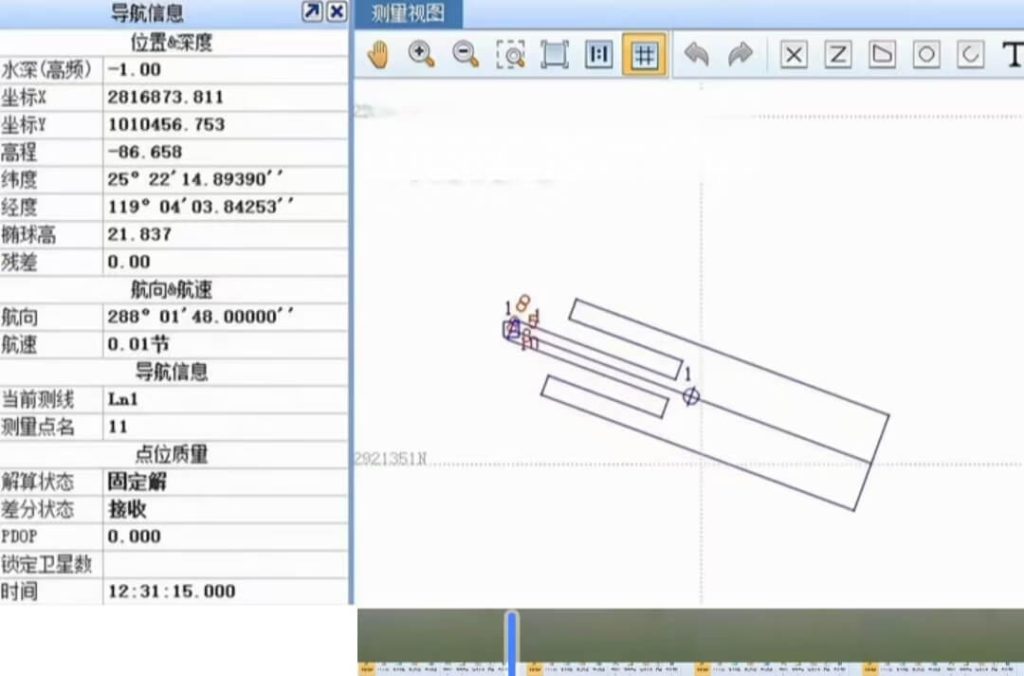Select the circle drawing tool

pos(927,55)
